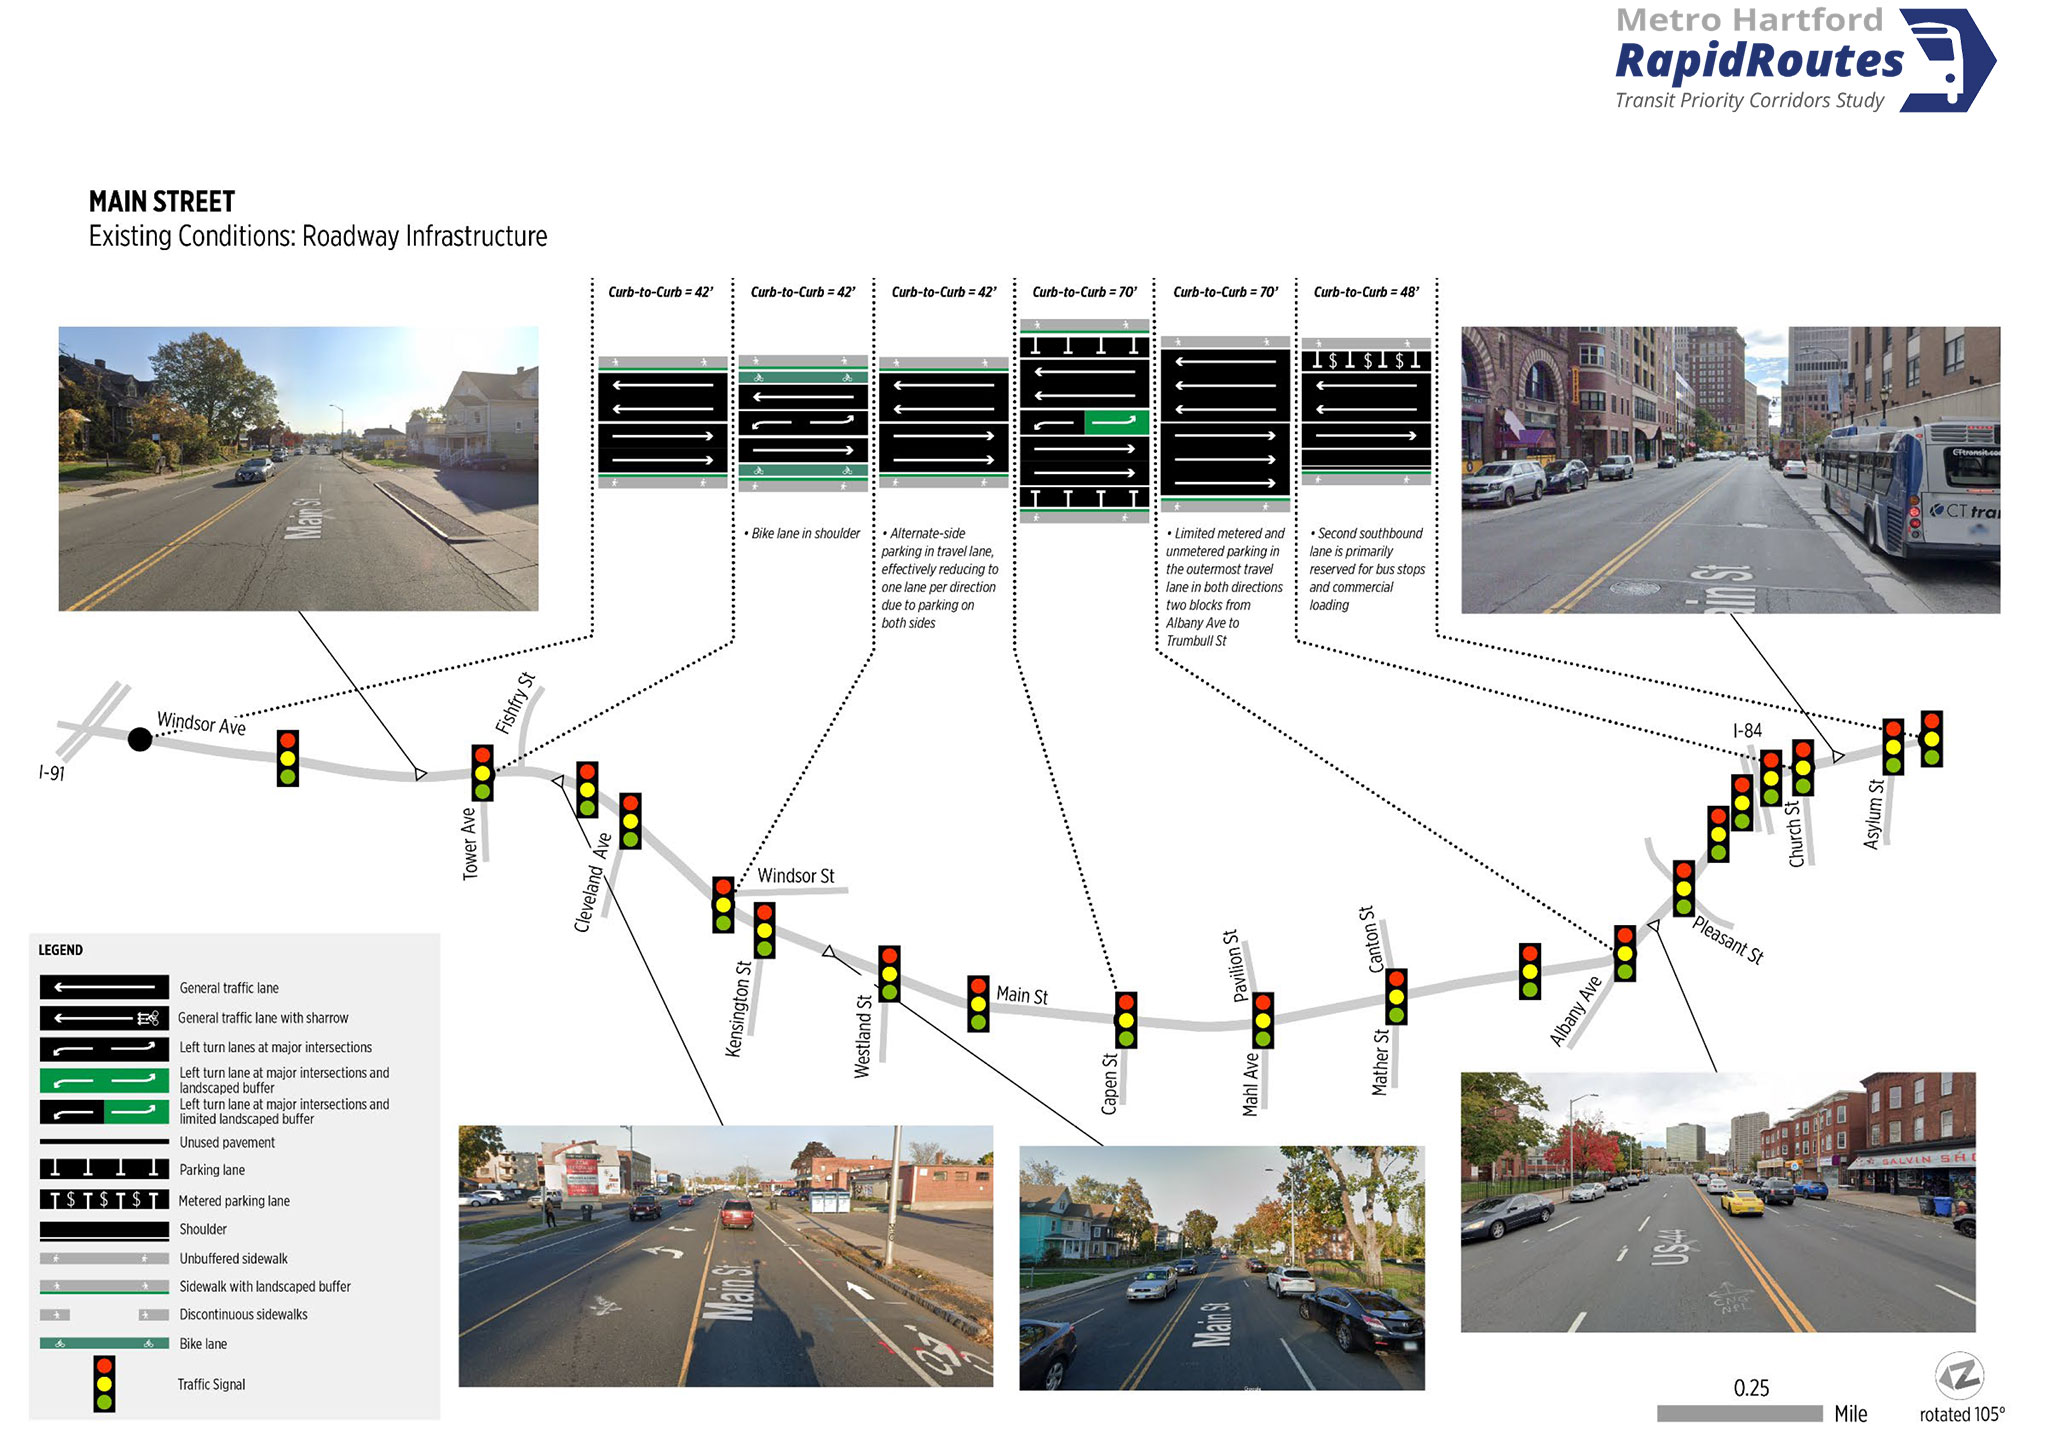Click the traffic signal at Albany Ave
The image size is (2048, 1440).
tap(1625, 953)
